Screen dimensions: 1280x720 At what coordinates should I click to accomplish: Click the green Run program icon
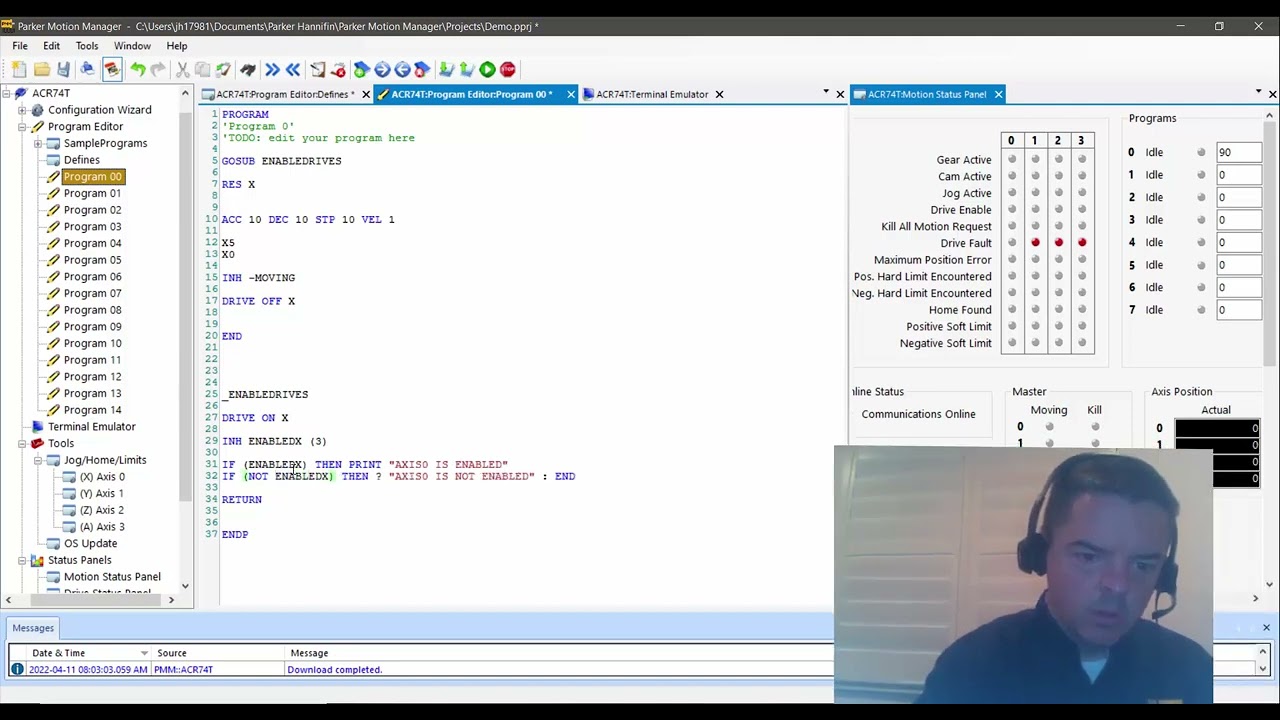point(487,69)
